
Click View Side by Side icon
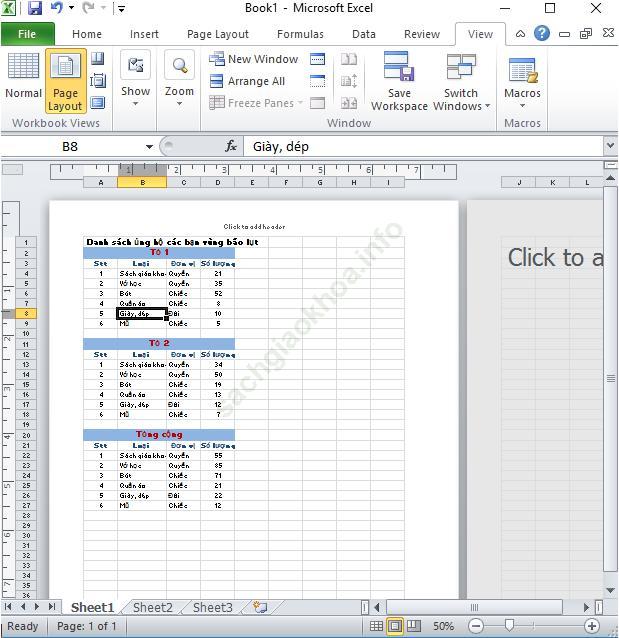pyautogui.click(x=349, y=59)
